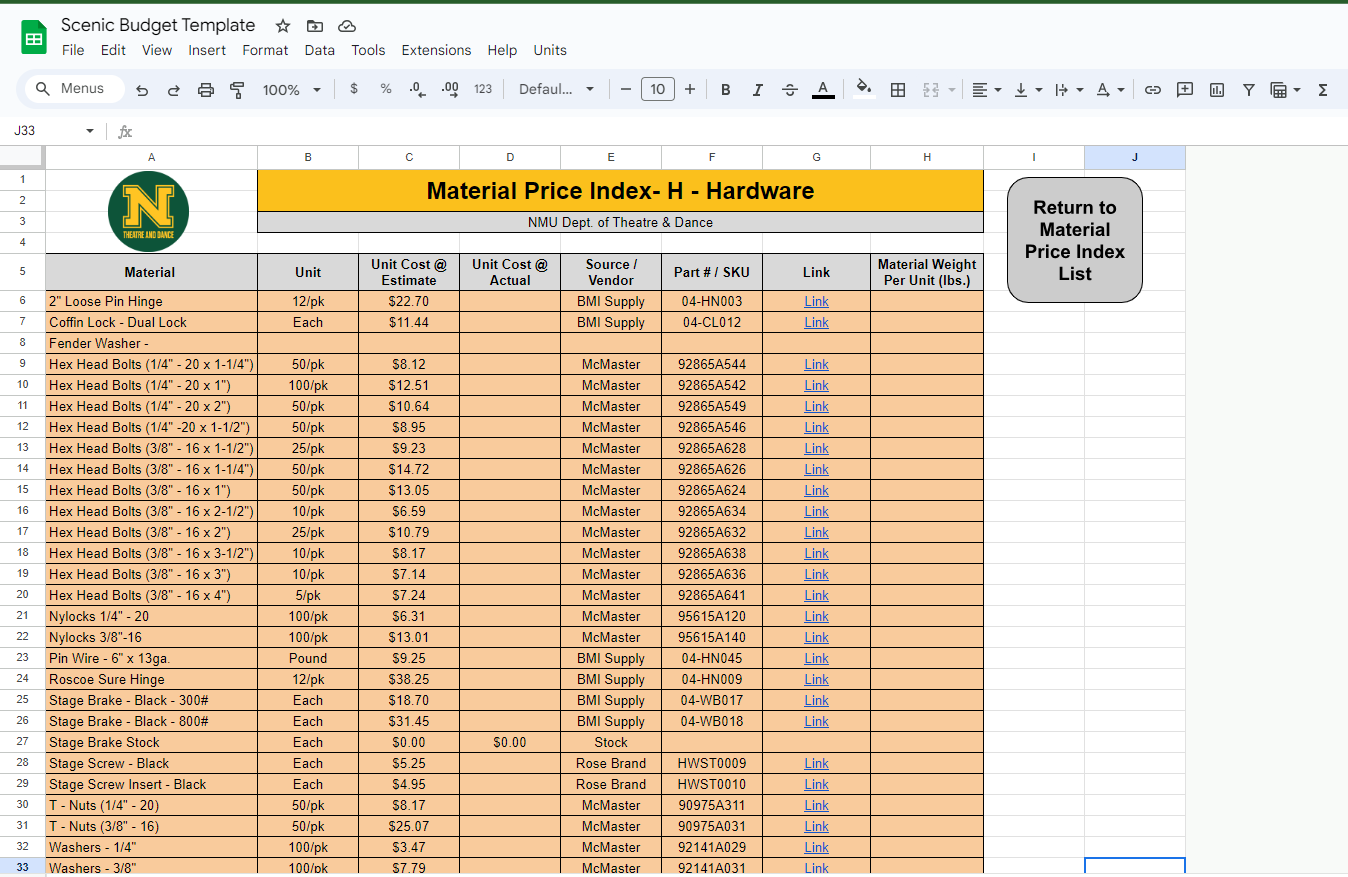The image size is (1348, 877).
Task: Open the Borders icon
Action: point(898,90)
